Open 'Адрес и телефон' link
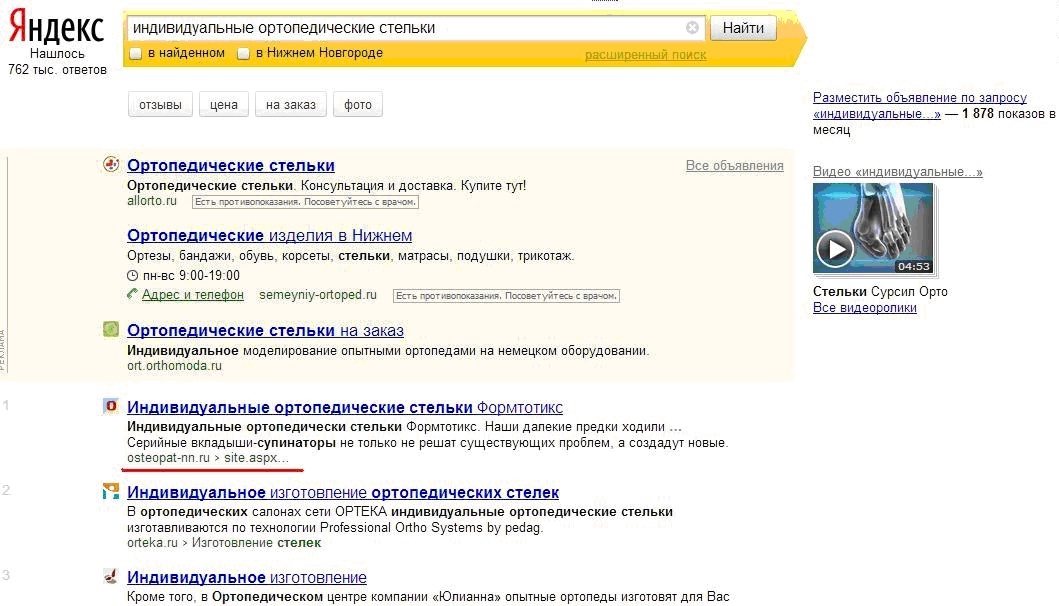This screenshot has width=1059, height=606. (x=192, y=295)
